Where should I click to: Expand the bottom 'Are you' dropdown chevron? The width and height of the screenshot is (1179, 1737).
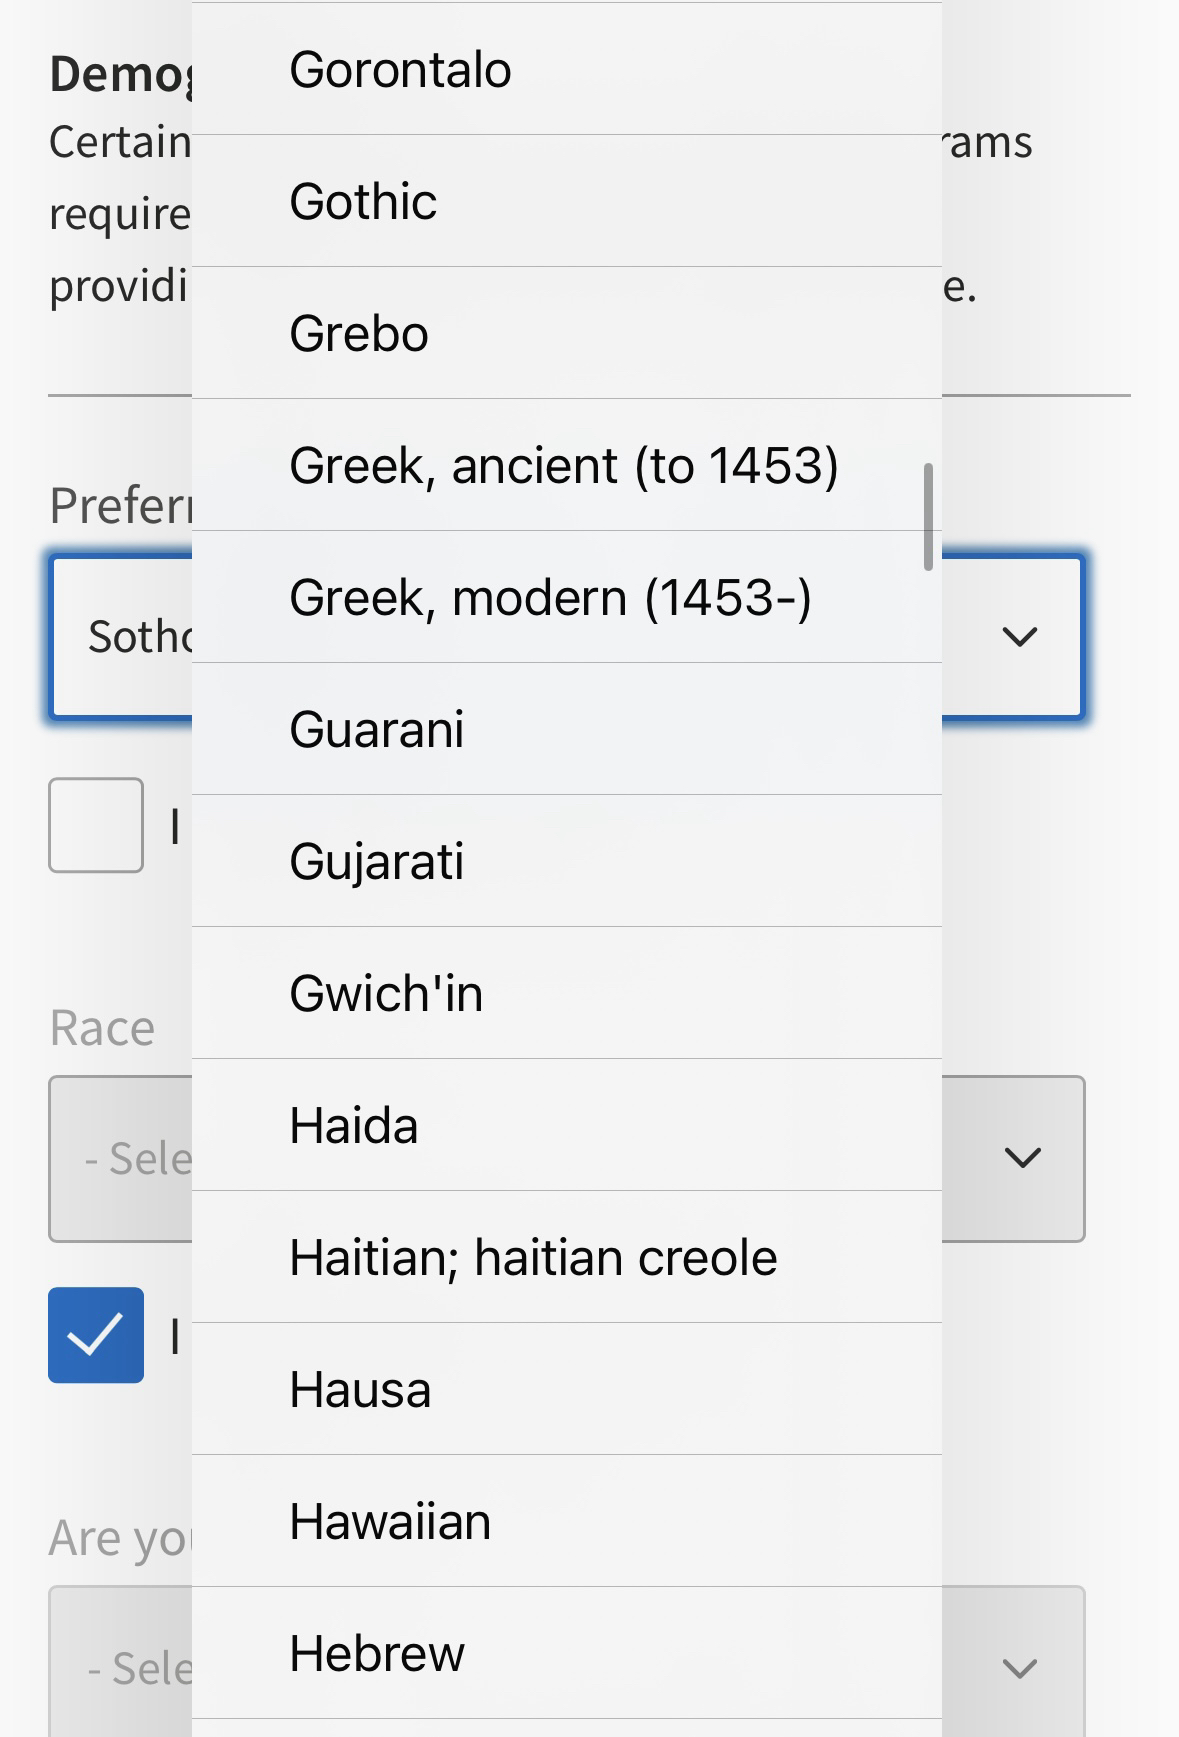pos(1019,1667)
